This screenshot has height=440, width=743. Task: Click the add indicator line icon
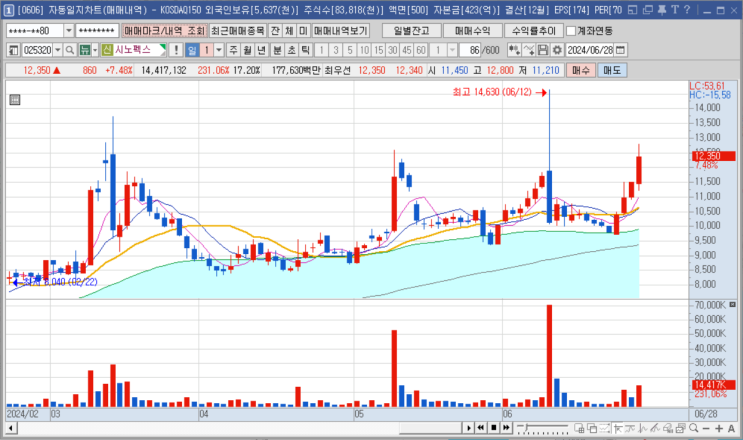click(529, 50)
